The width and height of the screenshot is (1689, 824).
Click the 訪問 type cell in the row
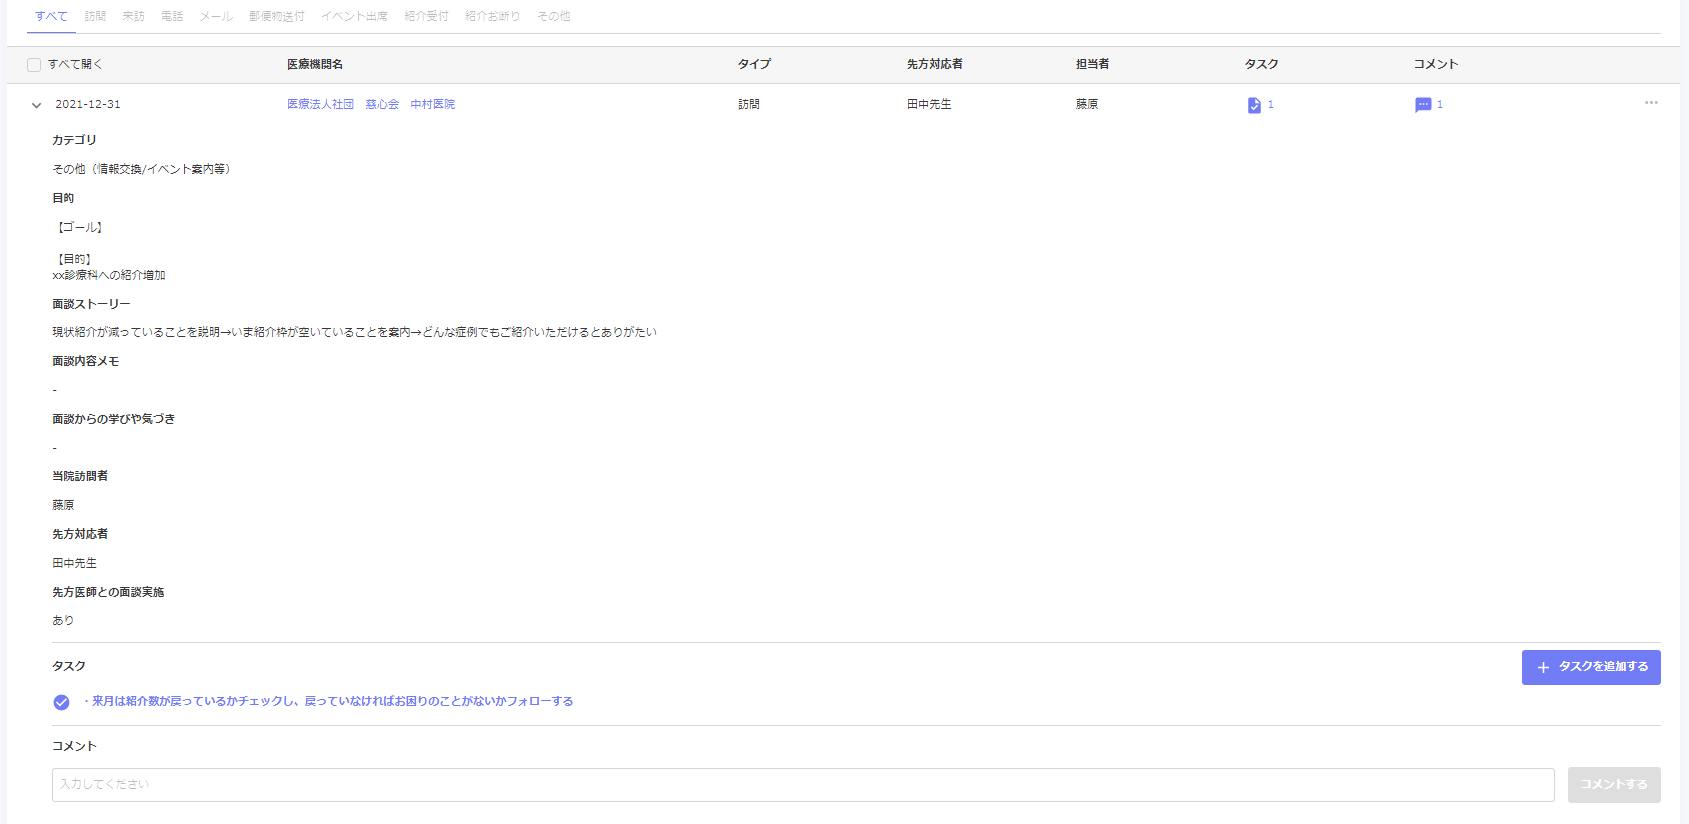(x=749, y=104)
